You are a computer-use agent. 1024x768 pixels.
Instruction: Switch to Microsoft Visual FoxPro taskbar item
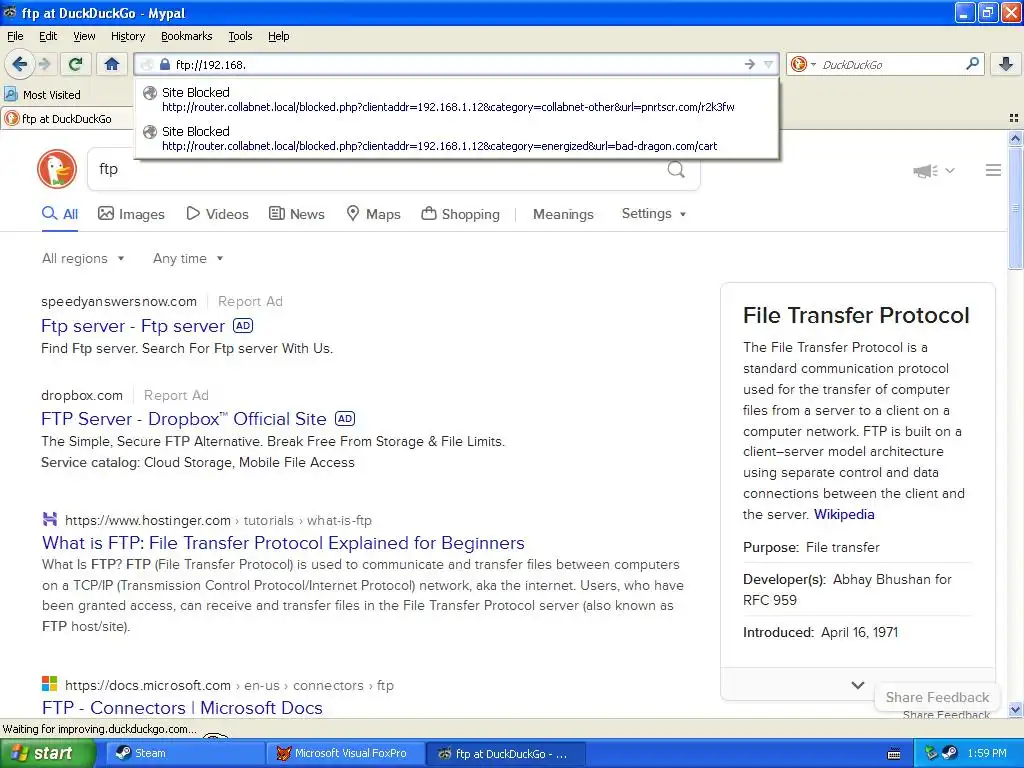(345, 753)
